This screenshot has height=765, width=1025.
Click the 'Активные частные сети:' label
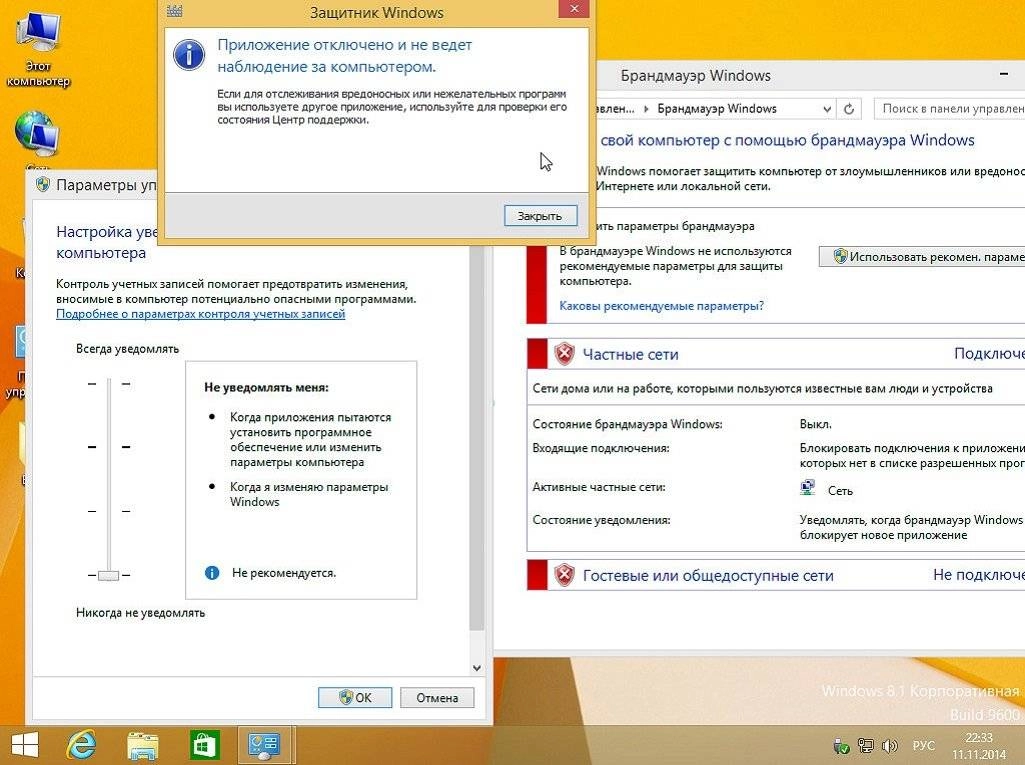coord(599,487)
